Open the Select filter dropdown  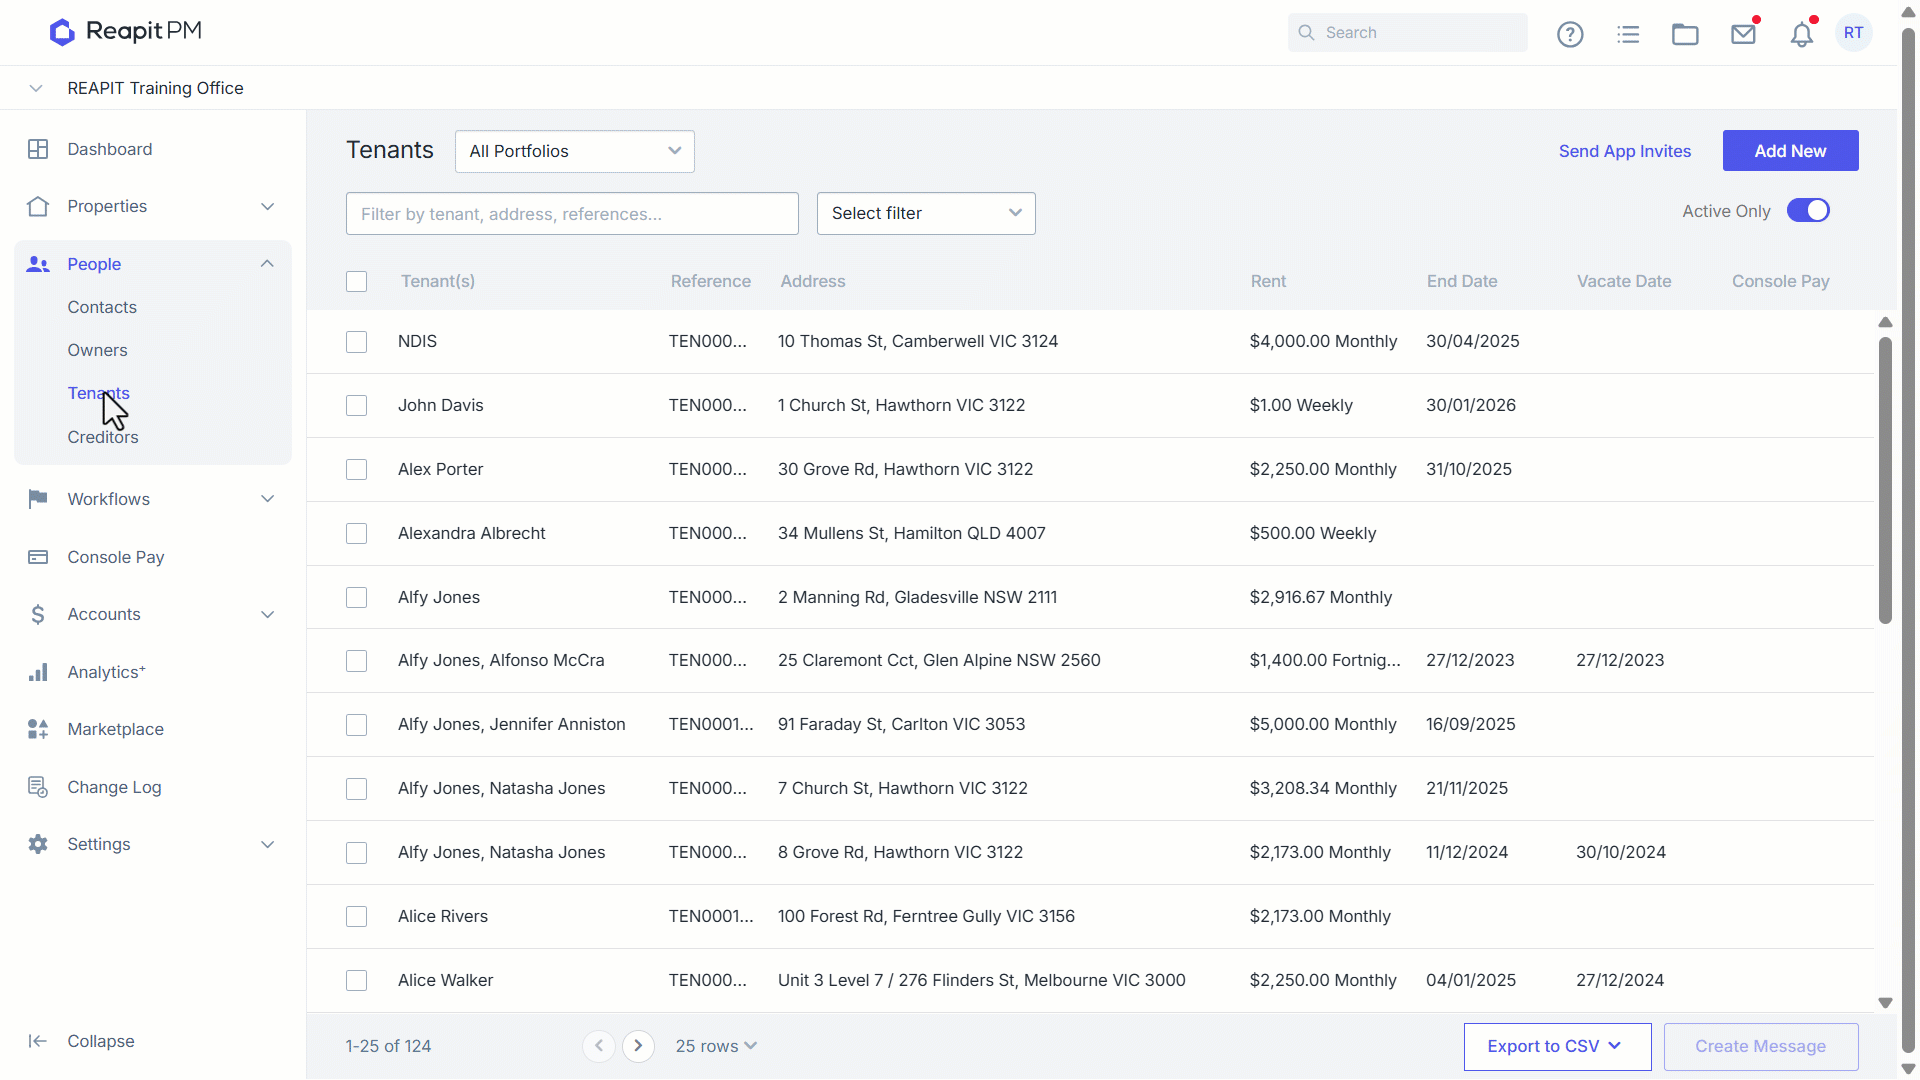point(926,214)
